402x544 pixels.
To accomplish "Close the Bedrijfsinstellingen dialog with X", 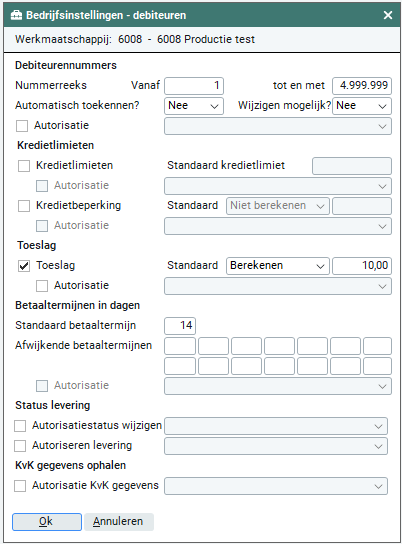I will tap(388, 15).
